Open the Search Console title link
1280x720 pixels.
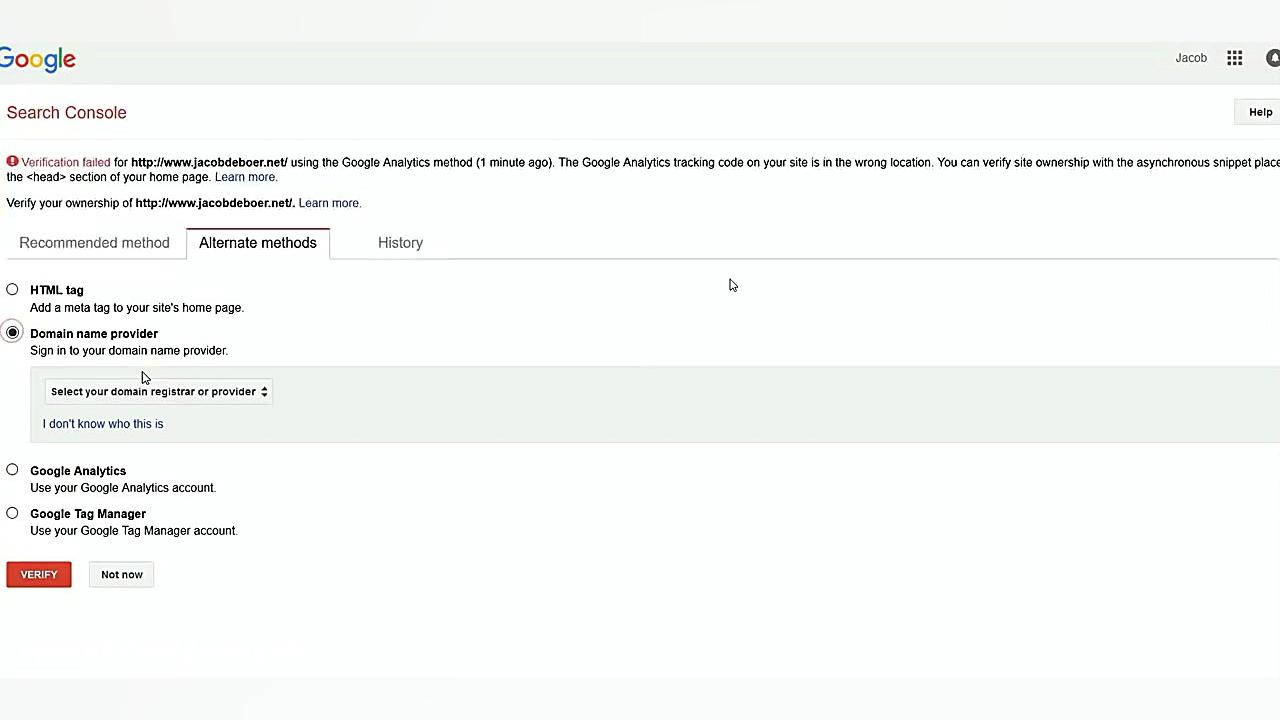click(x=67, y=113)
